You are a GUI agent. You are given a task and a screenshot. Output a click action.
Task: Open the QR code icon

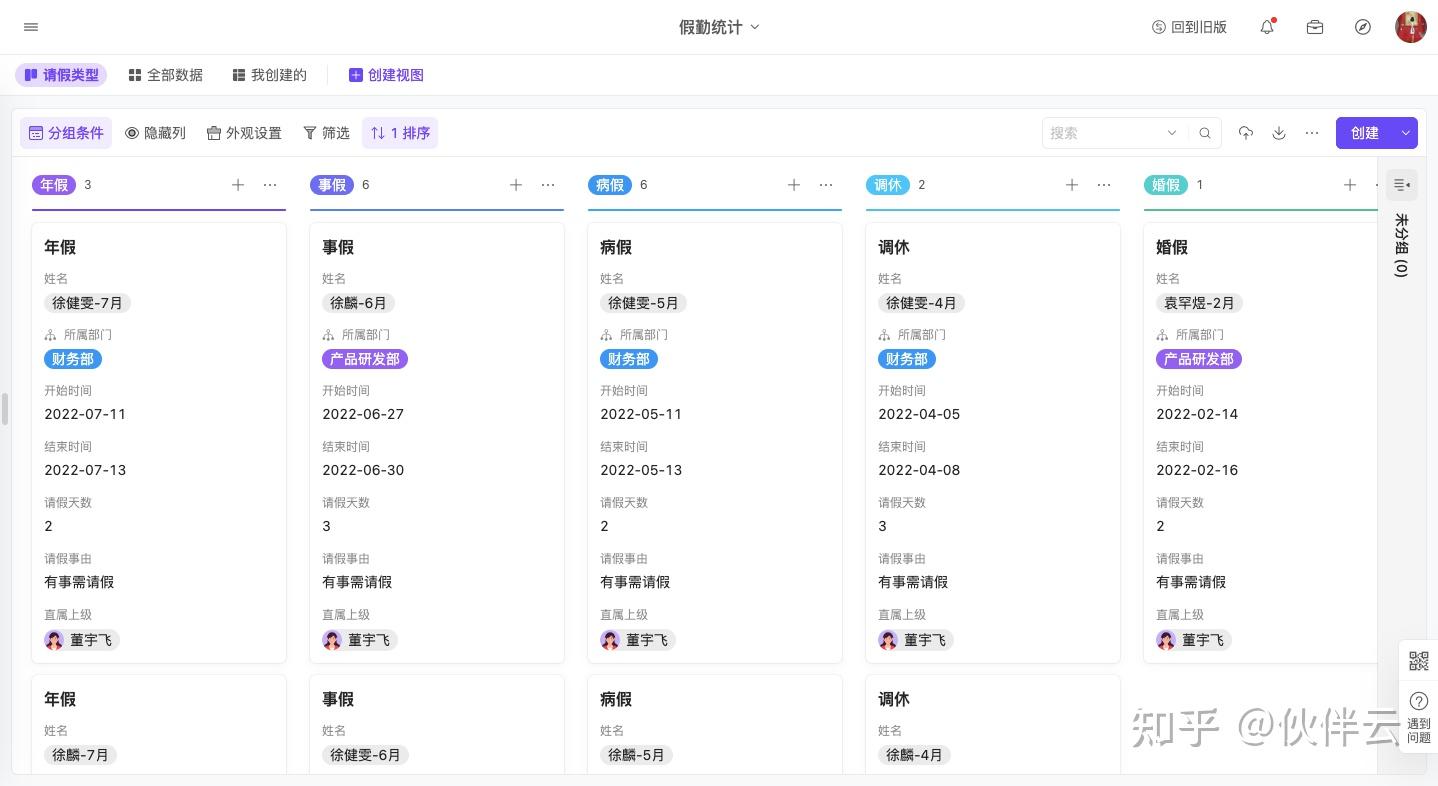pos(1418,661)
